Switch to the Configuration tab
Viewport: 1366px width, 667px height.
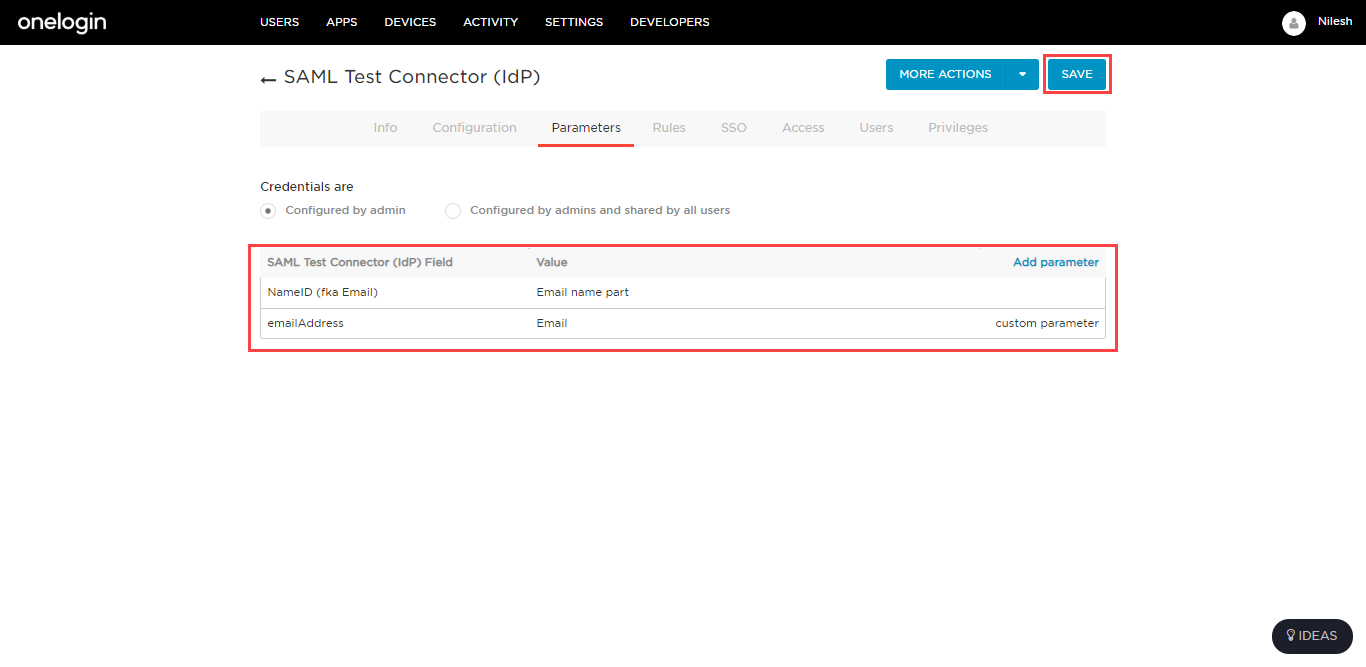click(x=474, y=128)
